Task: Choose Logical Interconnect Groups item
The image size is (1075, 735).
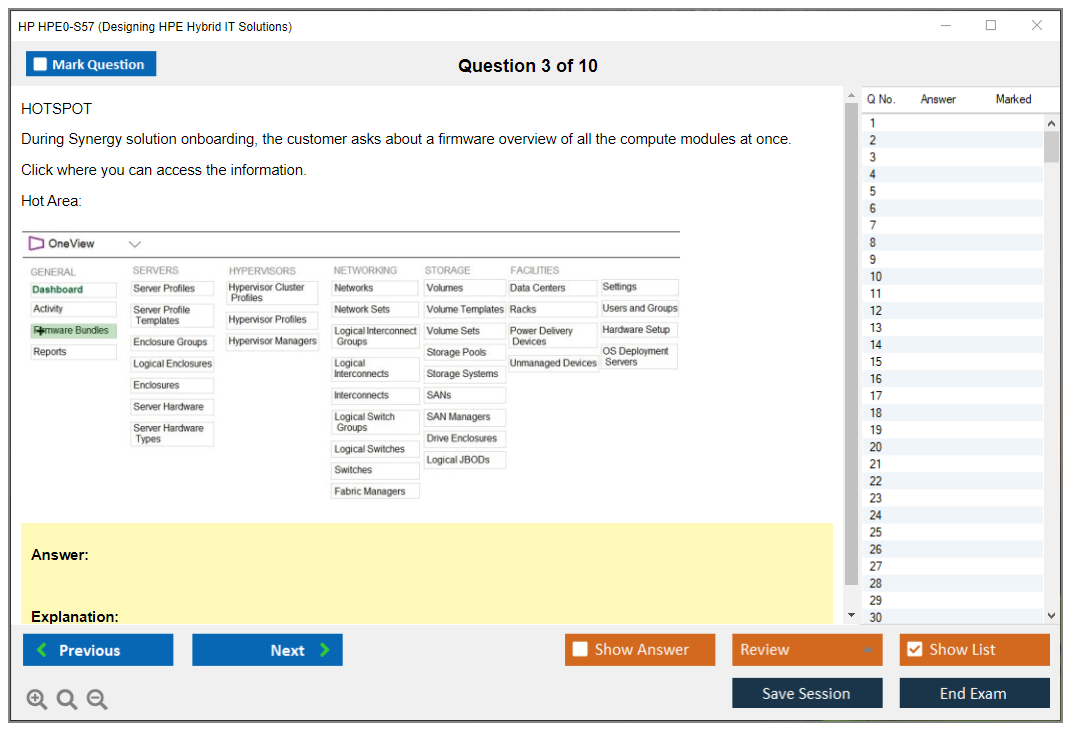Action: click(x=375, y=336)
